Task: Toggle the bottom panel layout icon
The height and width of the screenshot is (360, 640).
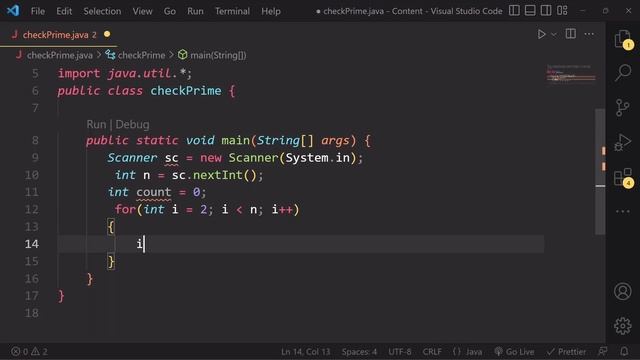Action: tap(530, 11)
